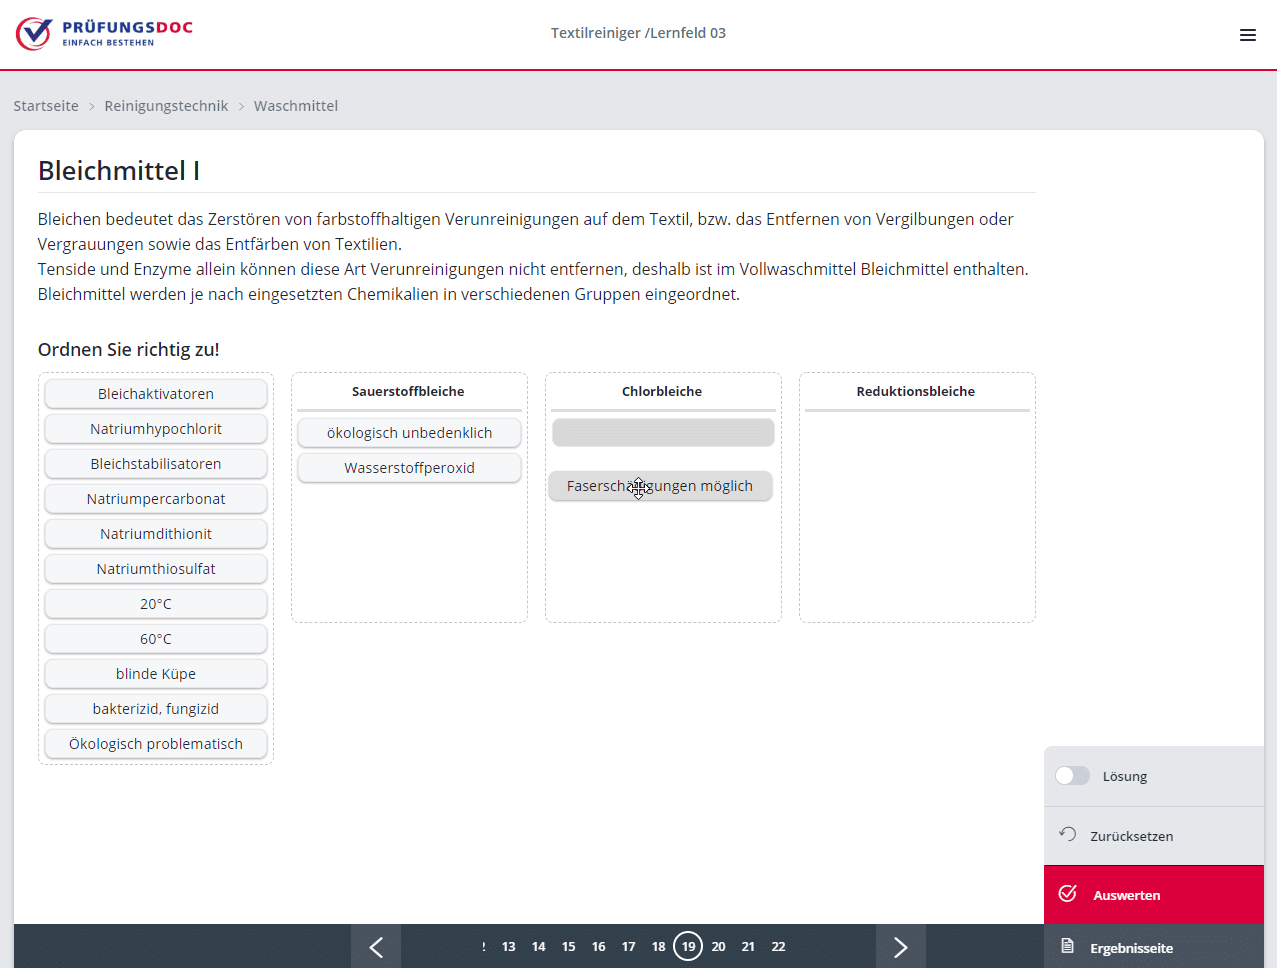This screenshot has width=1277, height=968.
Task: Open Startseite breadcrumb link
Action: point(46,106)
